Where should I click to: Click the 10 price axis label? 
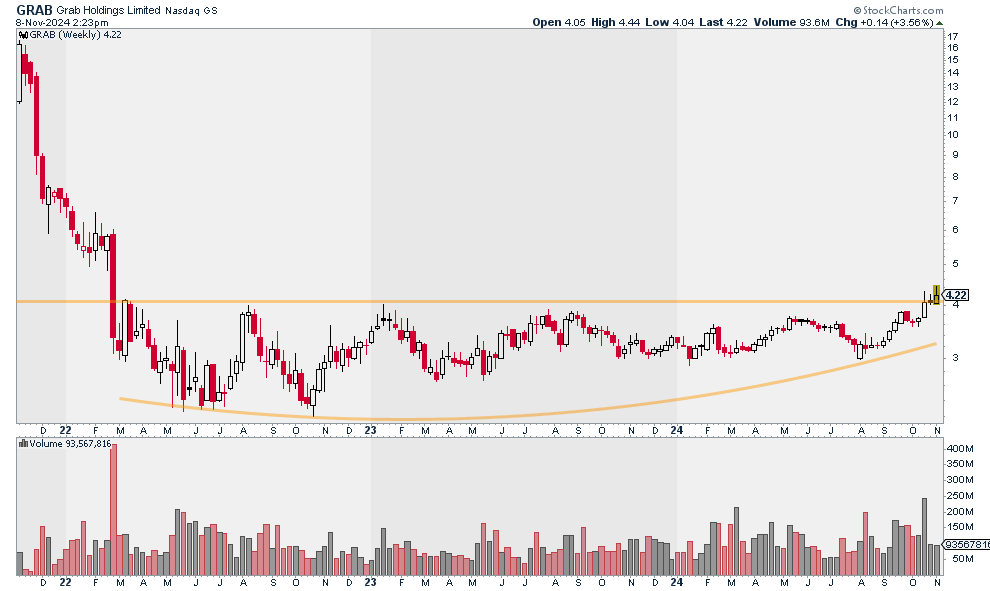pyautogui.click(x=953, y=134)
